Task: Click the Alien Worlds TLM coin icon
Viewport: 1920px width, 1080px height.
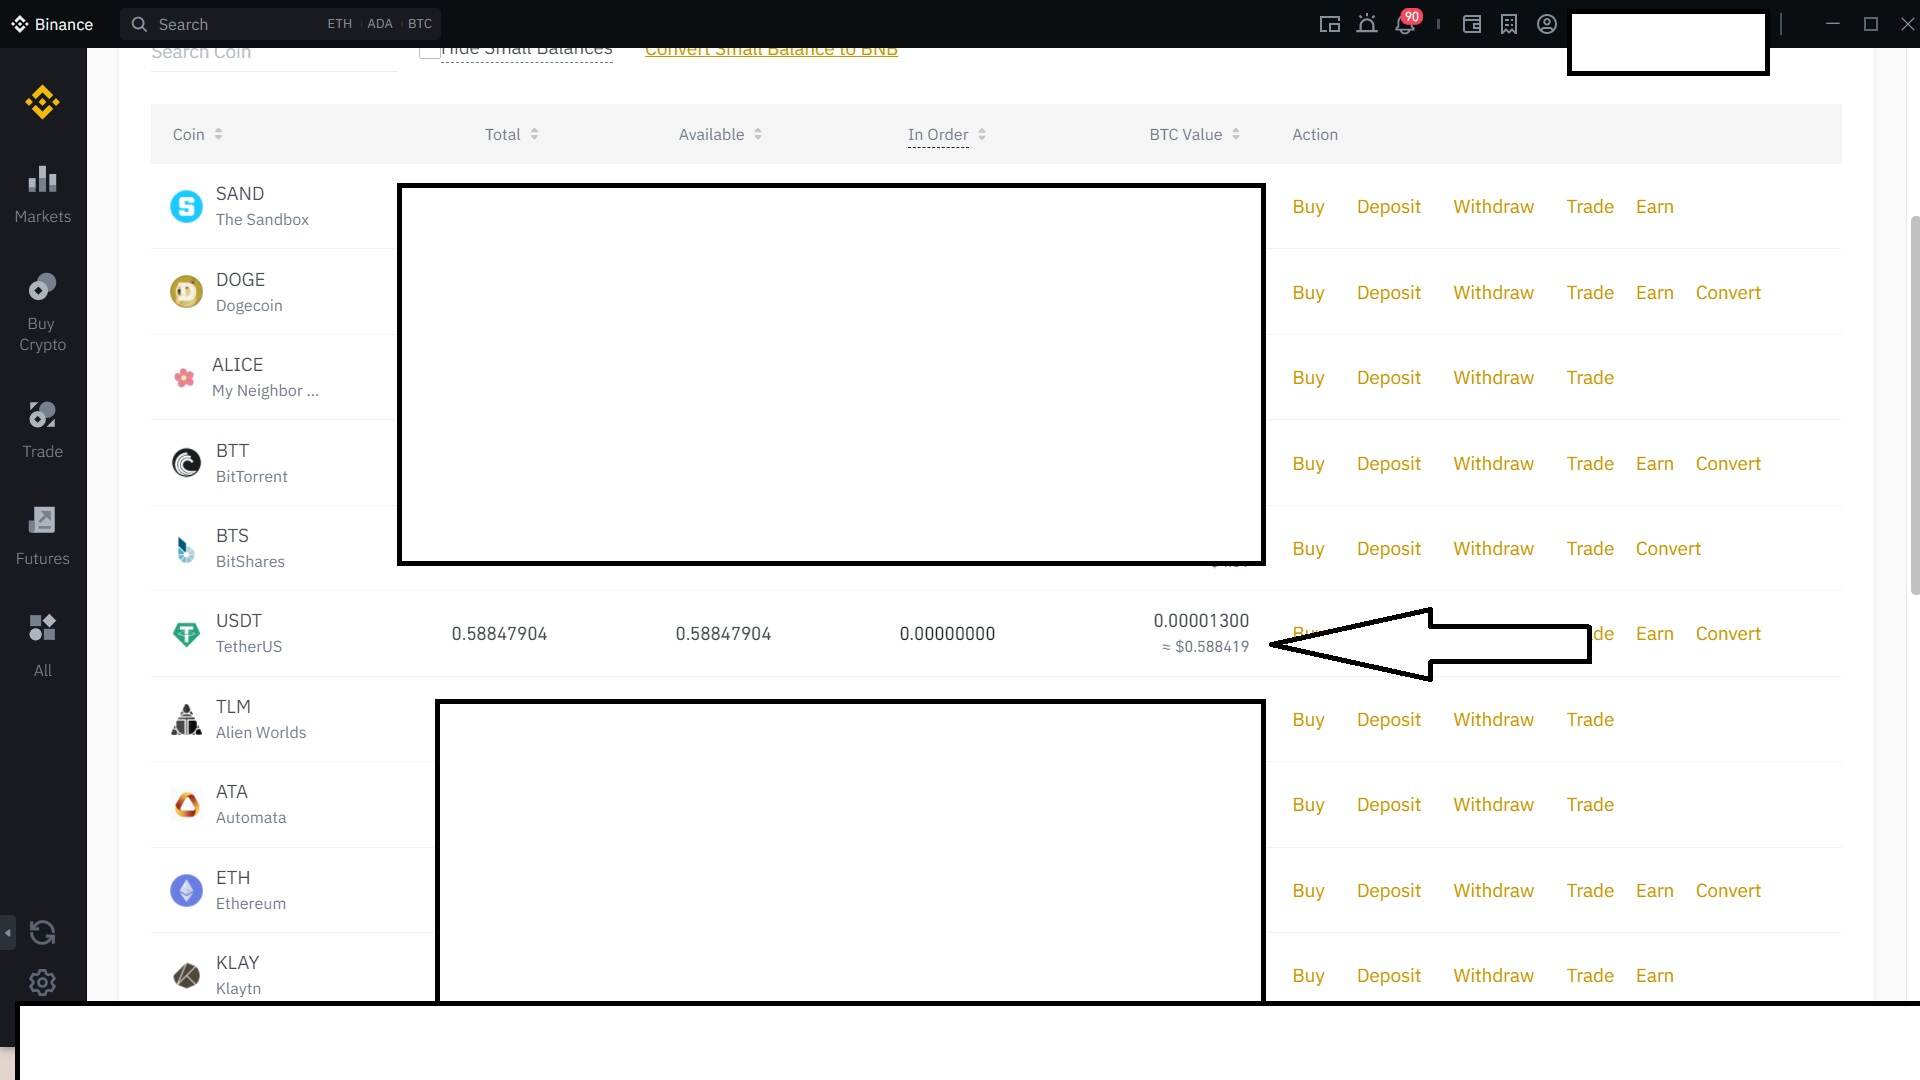Action: [186, 719]
